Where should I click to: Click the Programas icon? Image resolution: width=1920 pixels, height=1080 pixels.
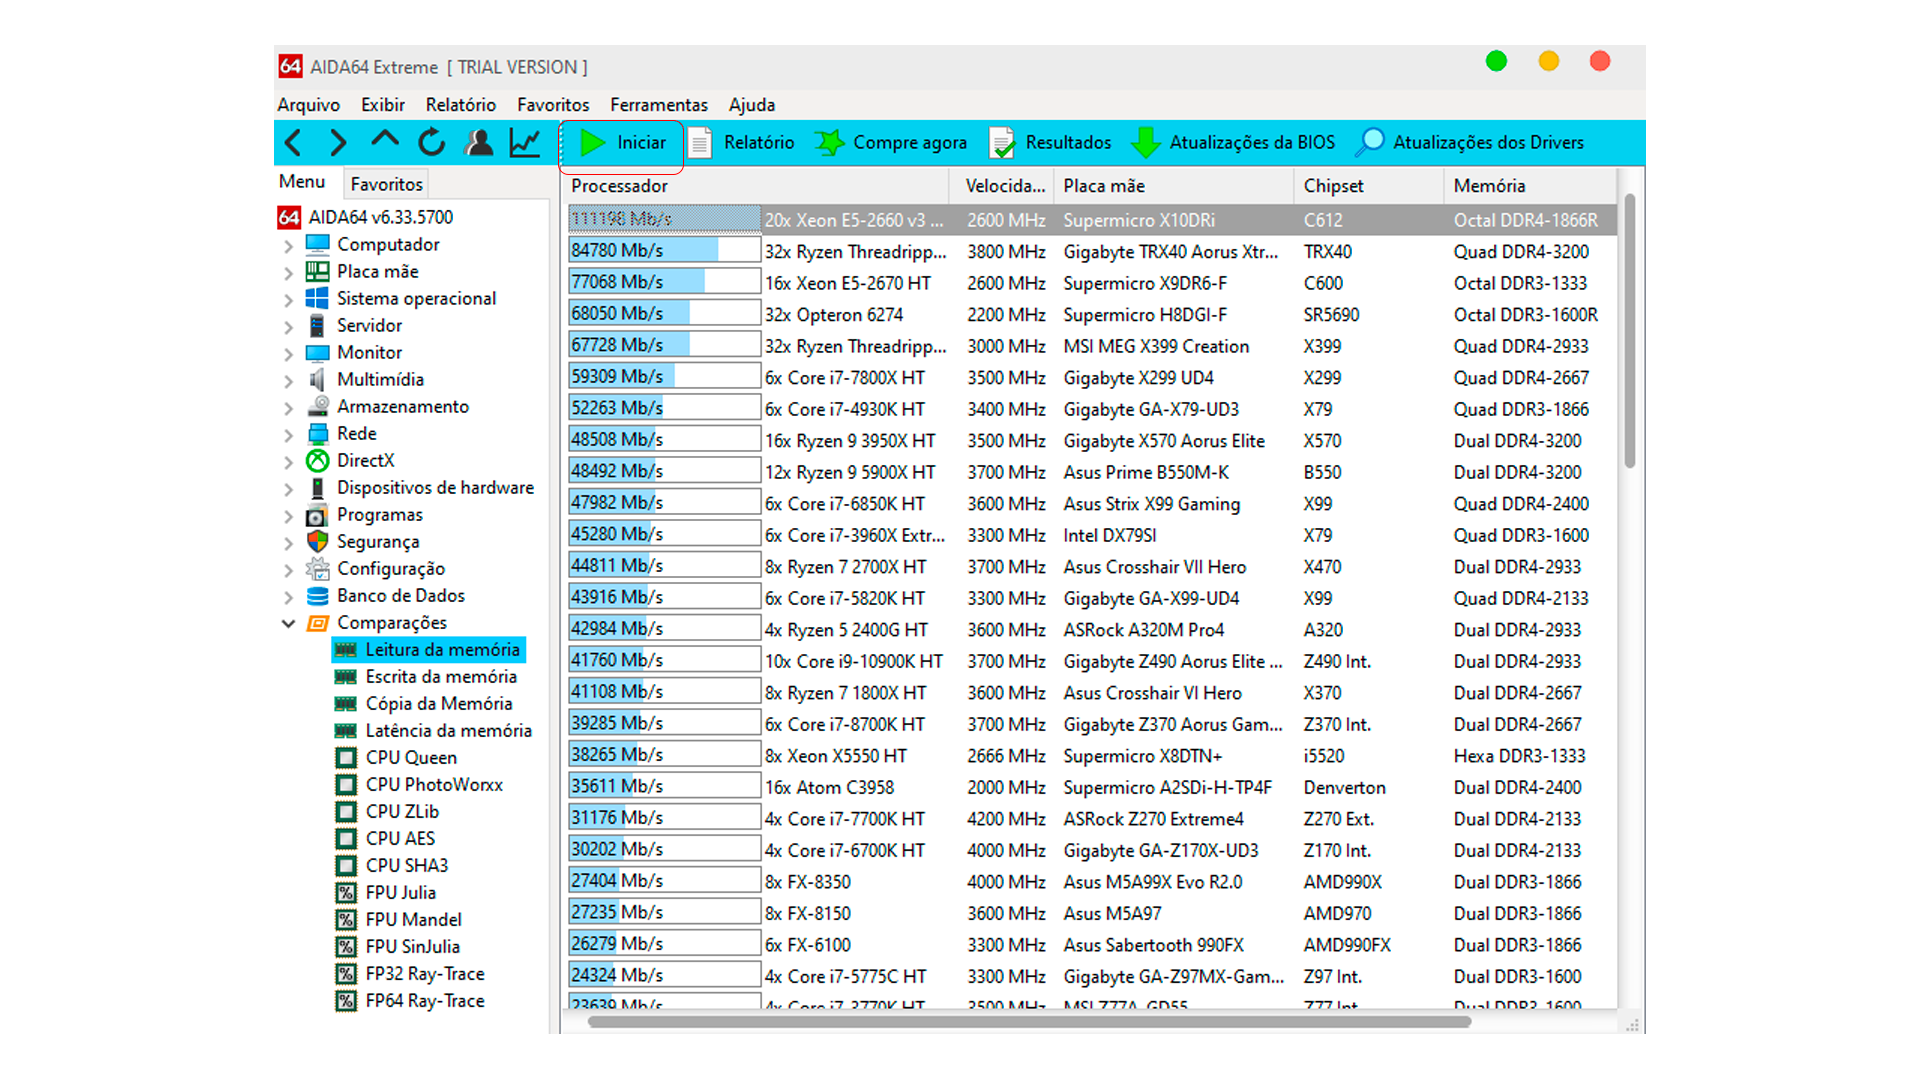318,515
